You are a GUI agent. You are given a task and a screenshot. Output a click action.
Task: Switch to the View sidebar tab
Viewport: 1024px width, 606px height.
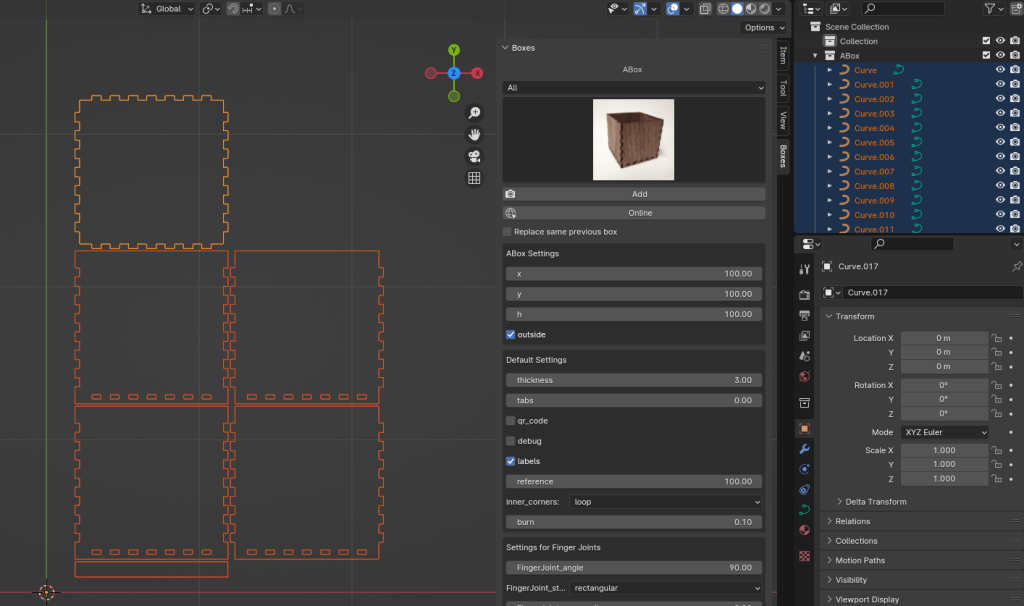(783, 121)
